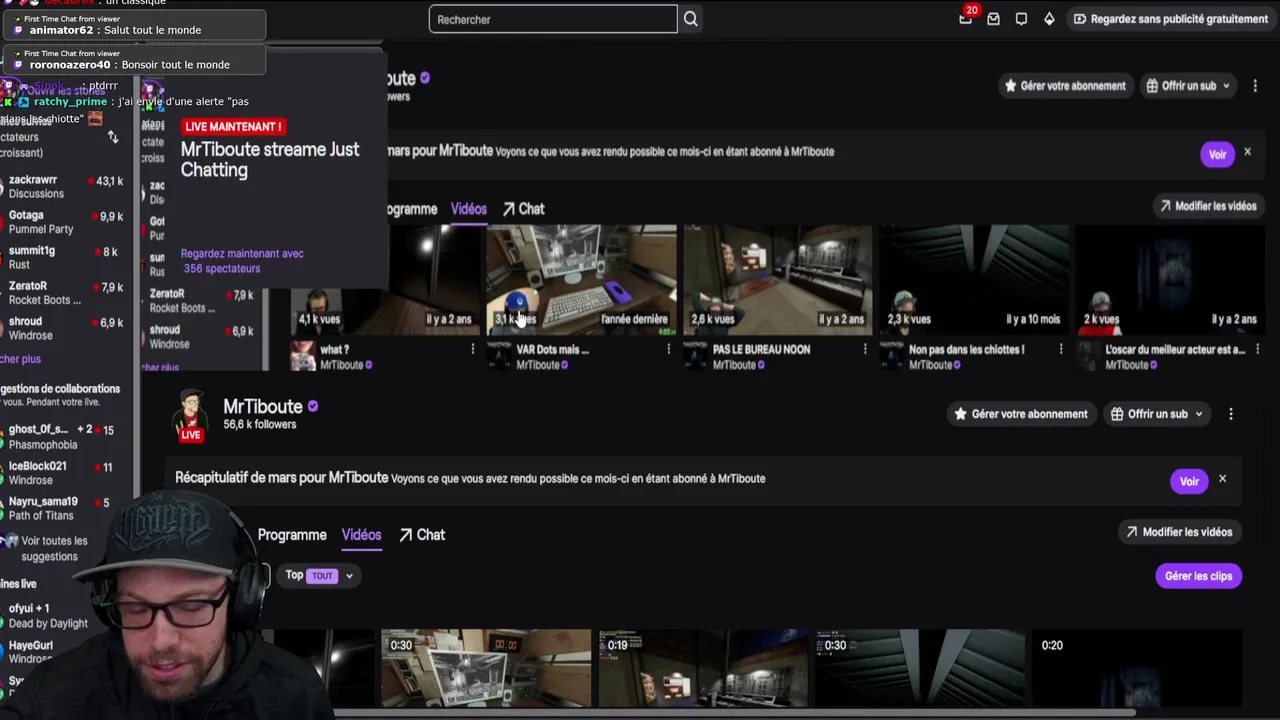Viewport: 1280px width, 720px height.
Task: Open the chat bubble icon in top bar
Action: 1021,19
